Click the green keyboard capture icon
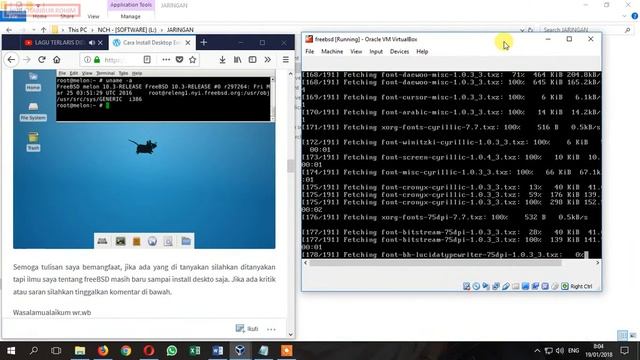Screen dimensions: 640x360 click(565, 286)
